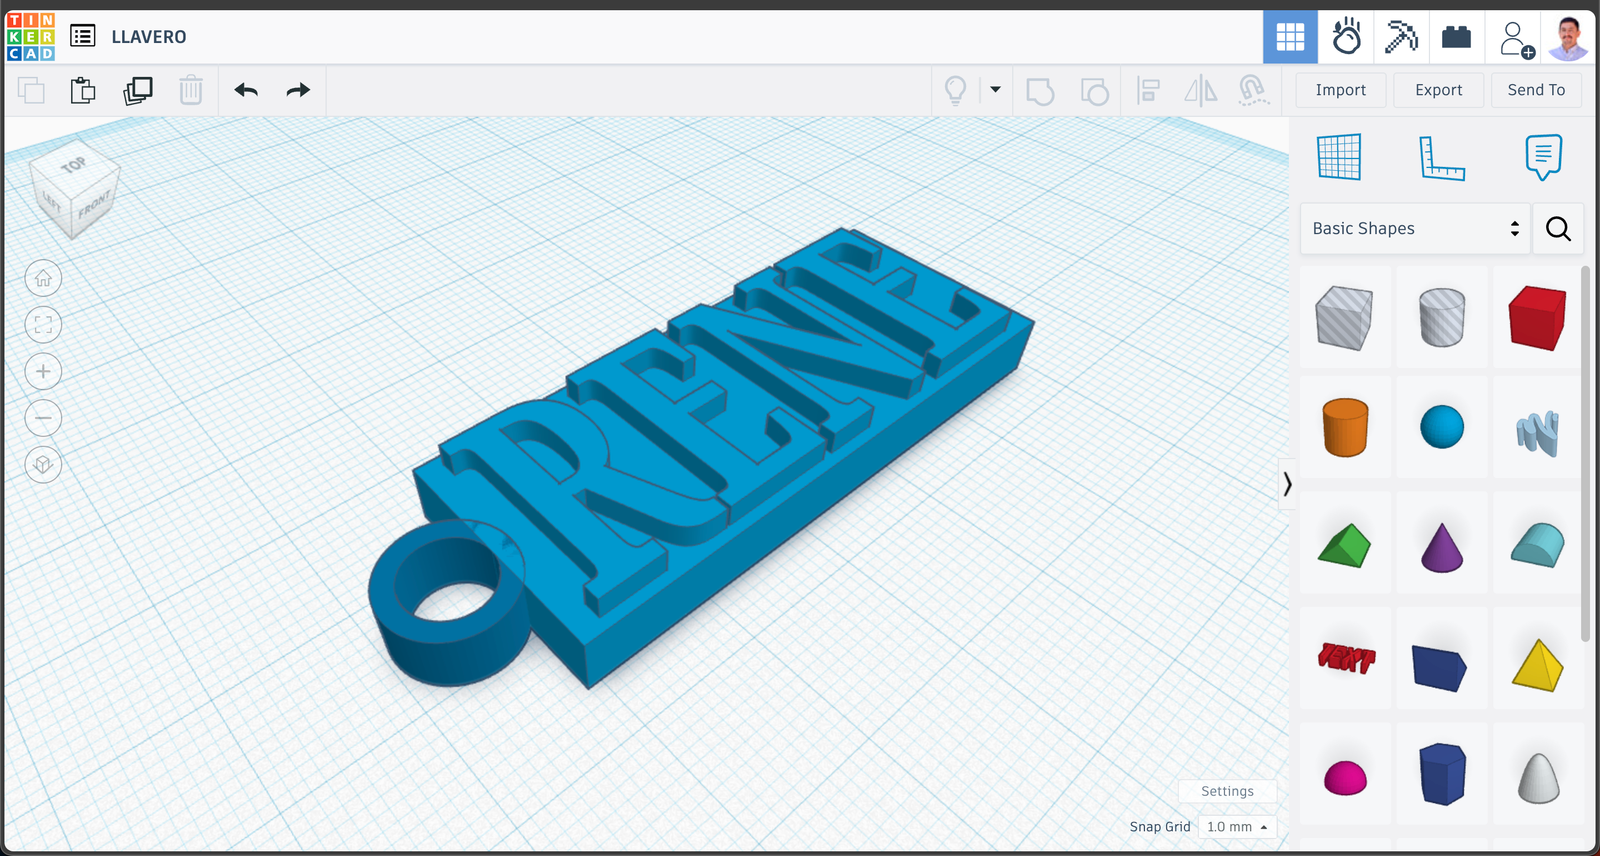Screen dimensions: 1600x856
Task: Pick the striped Box hole shape
Action: pos(1345,318)
